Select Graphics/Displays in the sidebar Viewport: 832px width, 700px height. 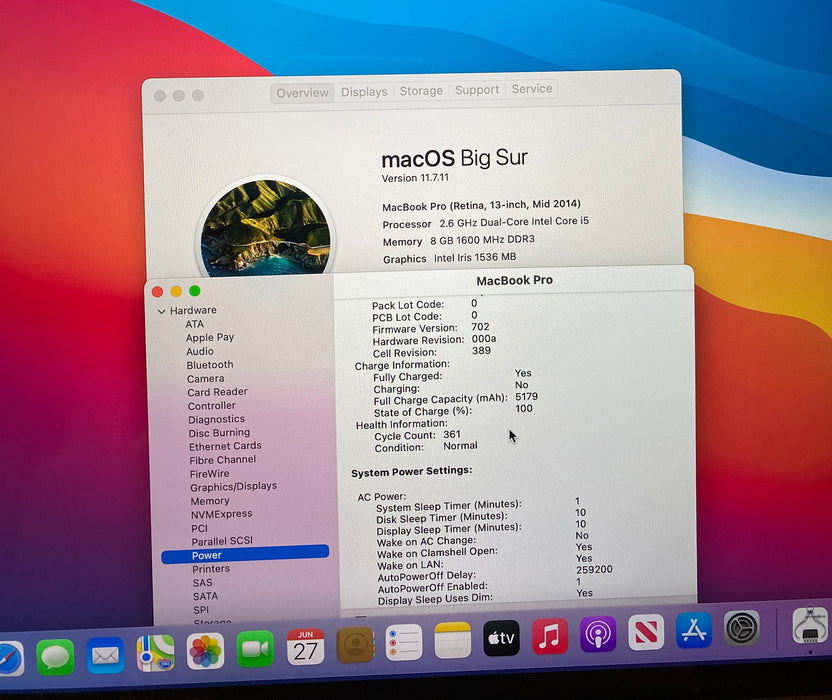pos(233,487)
